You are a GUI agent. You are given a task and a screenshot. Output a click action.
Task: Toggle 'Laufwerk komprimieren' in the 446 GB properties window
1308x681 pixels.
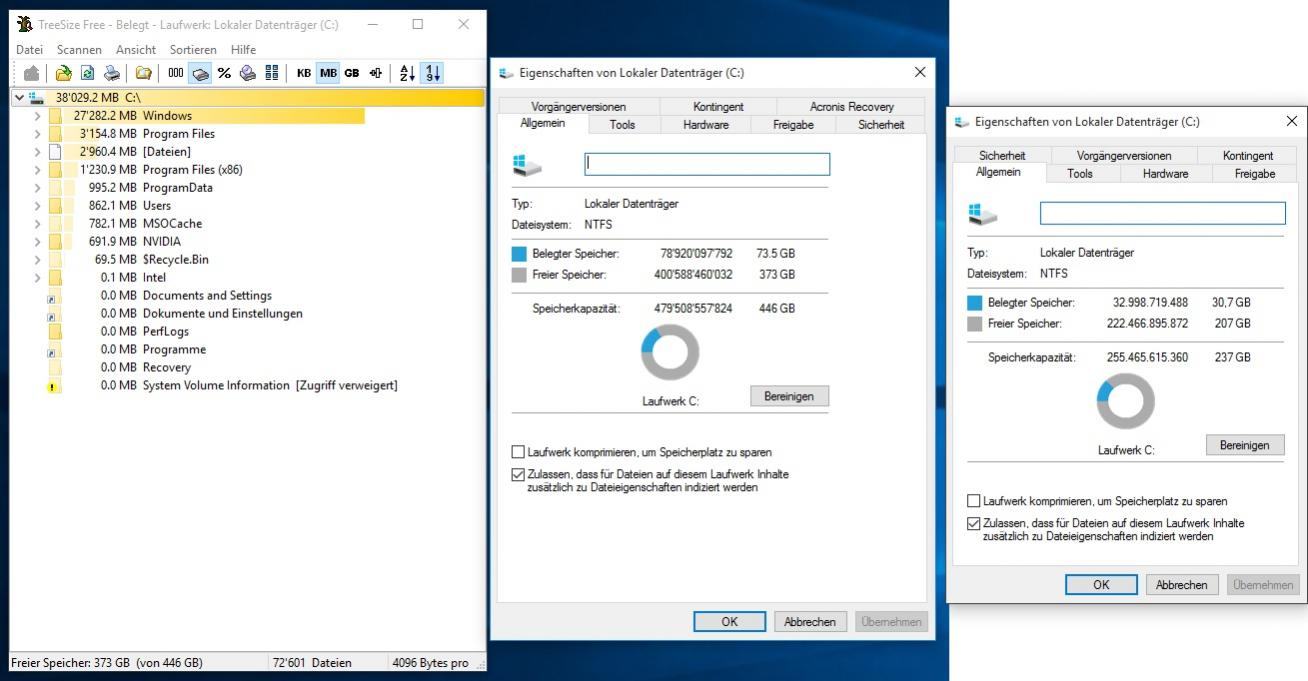click(x=518, y=452)
